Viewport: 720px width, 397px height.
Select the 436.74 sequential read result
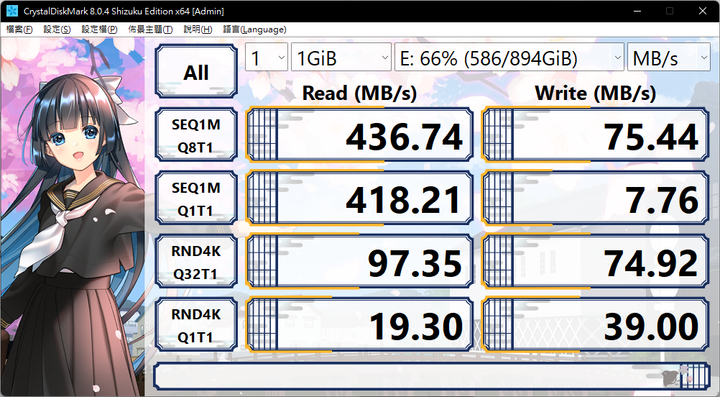(360, 135)
